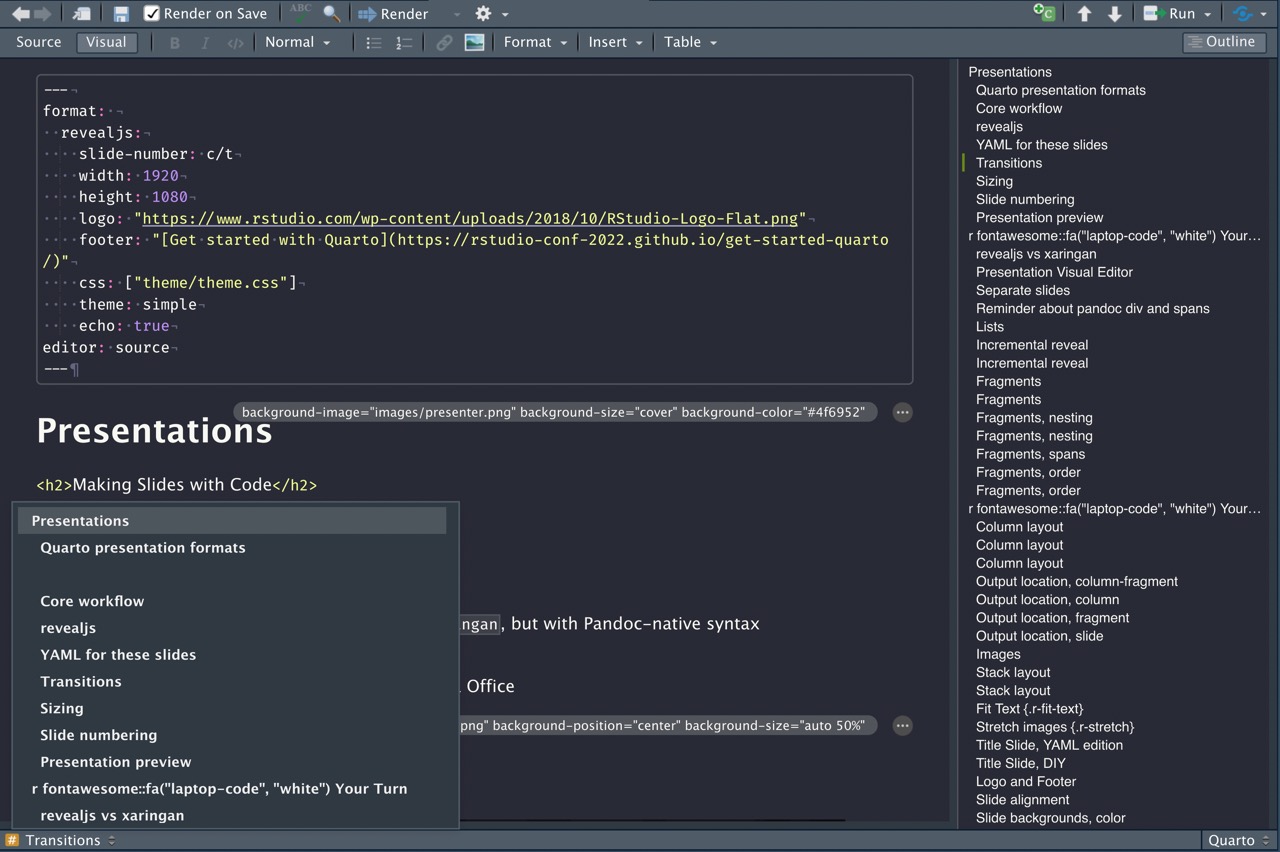Click the Render button
Viewport: 1280px width, 852px height.
394,14
